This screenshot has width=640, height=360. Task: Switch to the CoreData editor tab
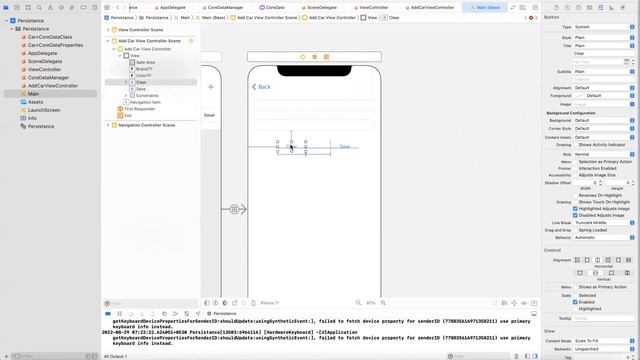click(272, 7)
